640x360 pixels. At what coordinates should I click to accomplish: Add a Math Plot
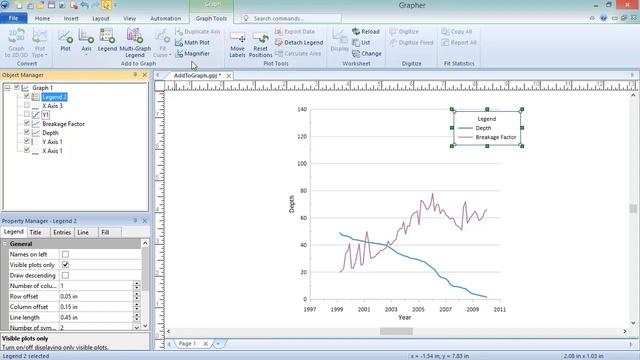(x=192, y=42)
